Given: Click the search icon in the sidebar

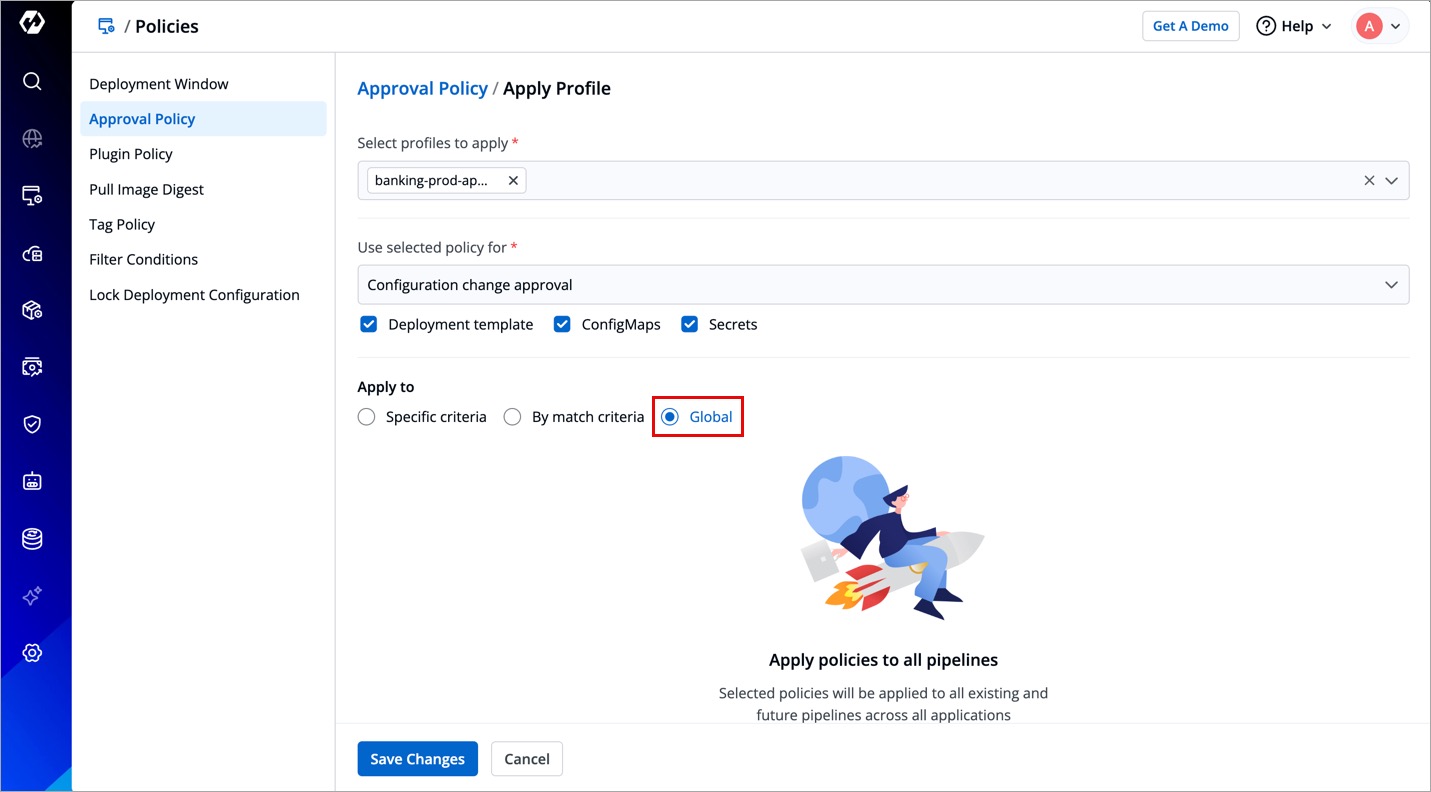Looking at the screenshot, I should [x=32, y=81].
